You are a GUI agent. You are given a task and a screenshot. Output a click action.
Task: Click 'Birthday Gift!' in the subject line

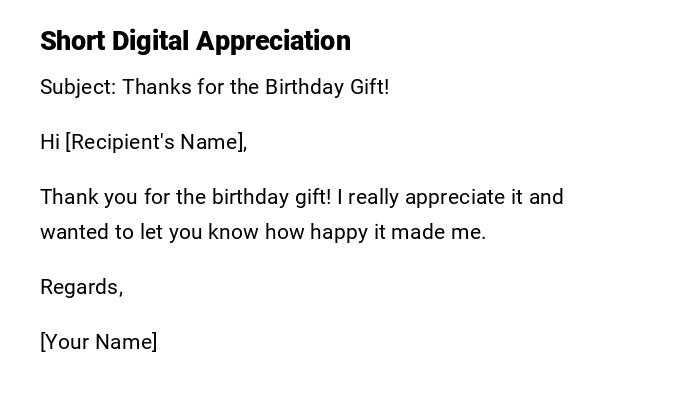(327, 87)
